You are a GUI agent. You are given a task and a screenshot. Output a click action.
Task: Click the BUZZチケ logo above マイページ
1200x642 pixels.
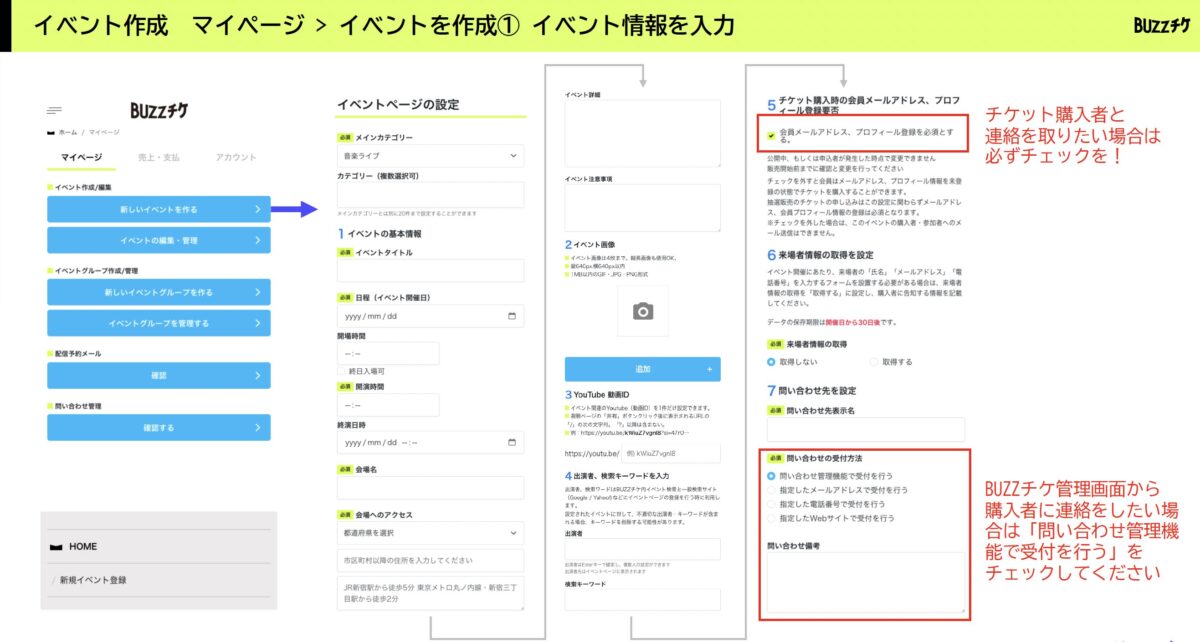[x=159, y=110]
